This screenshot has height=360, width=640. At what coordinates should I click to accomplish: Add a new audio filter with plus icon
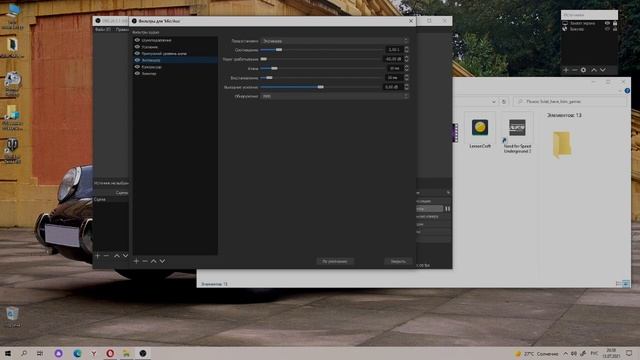pos(136,261)
